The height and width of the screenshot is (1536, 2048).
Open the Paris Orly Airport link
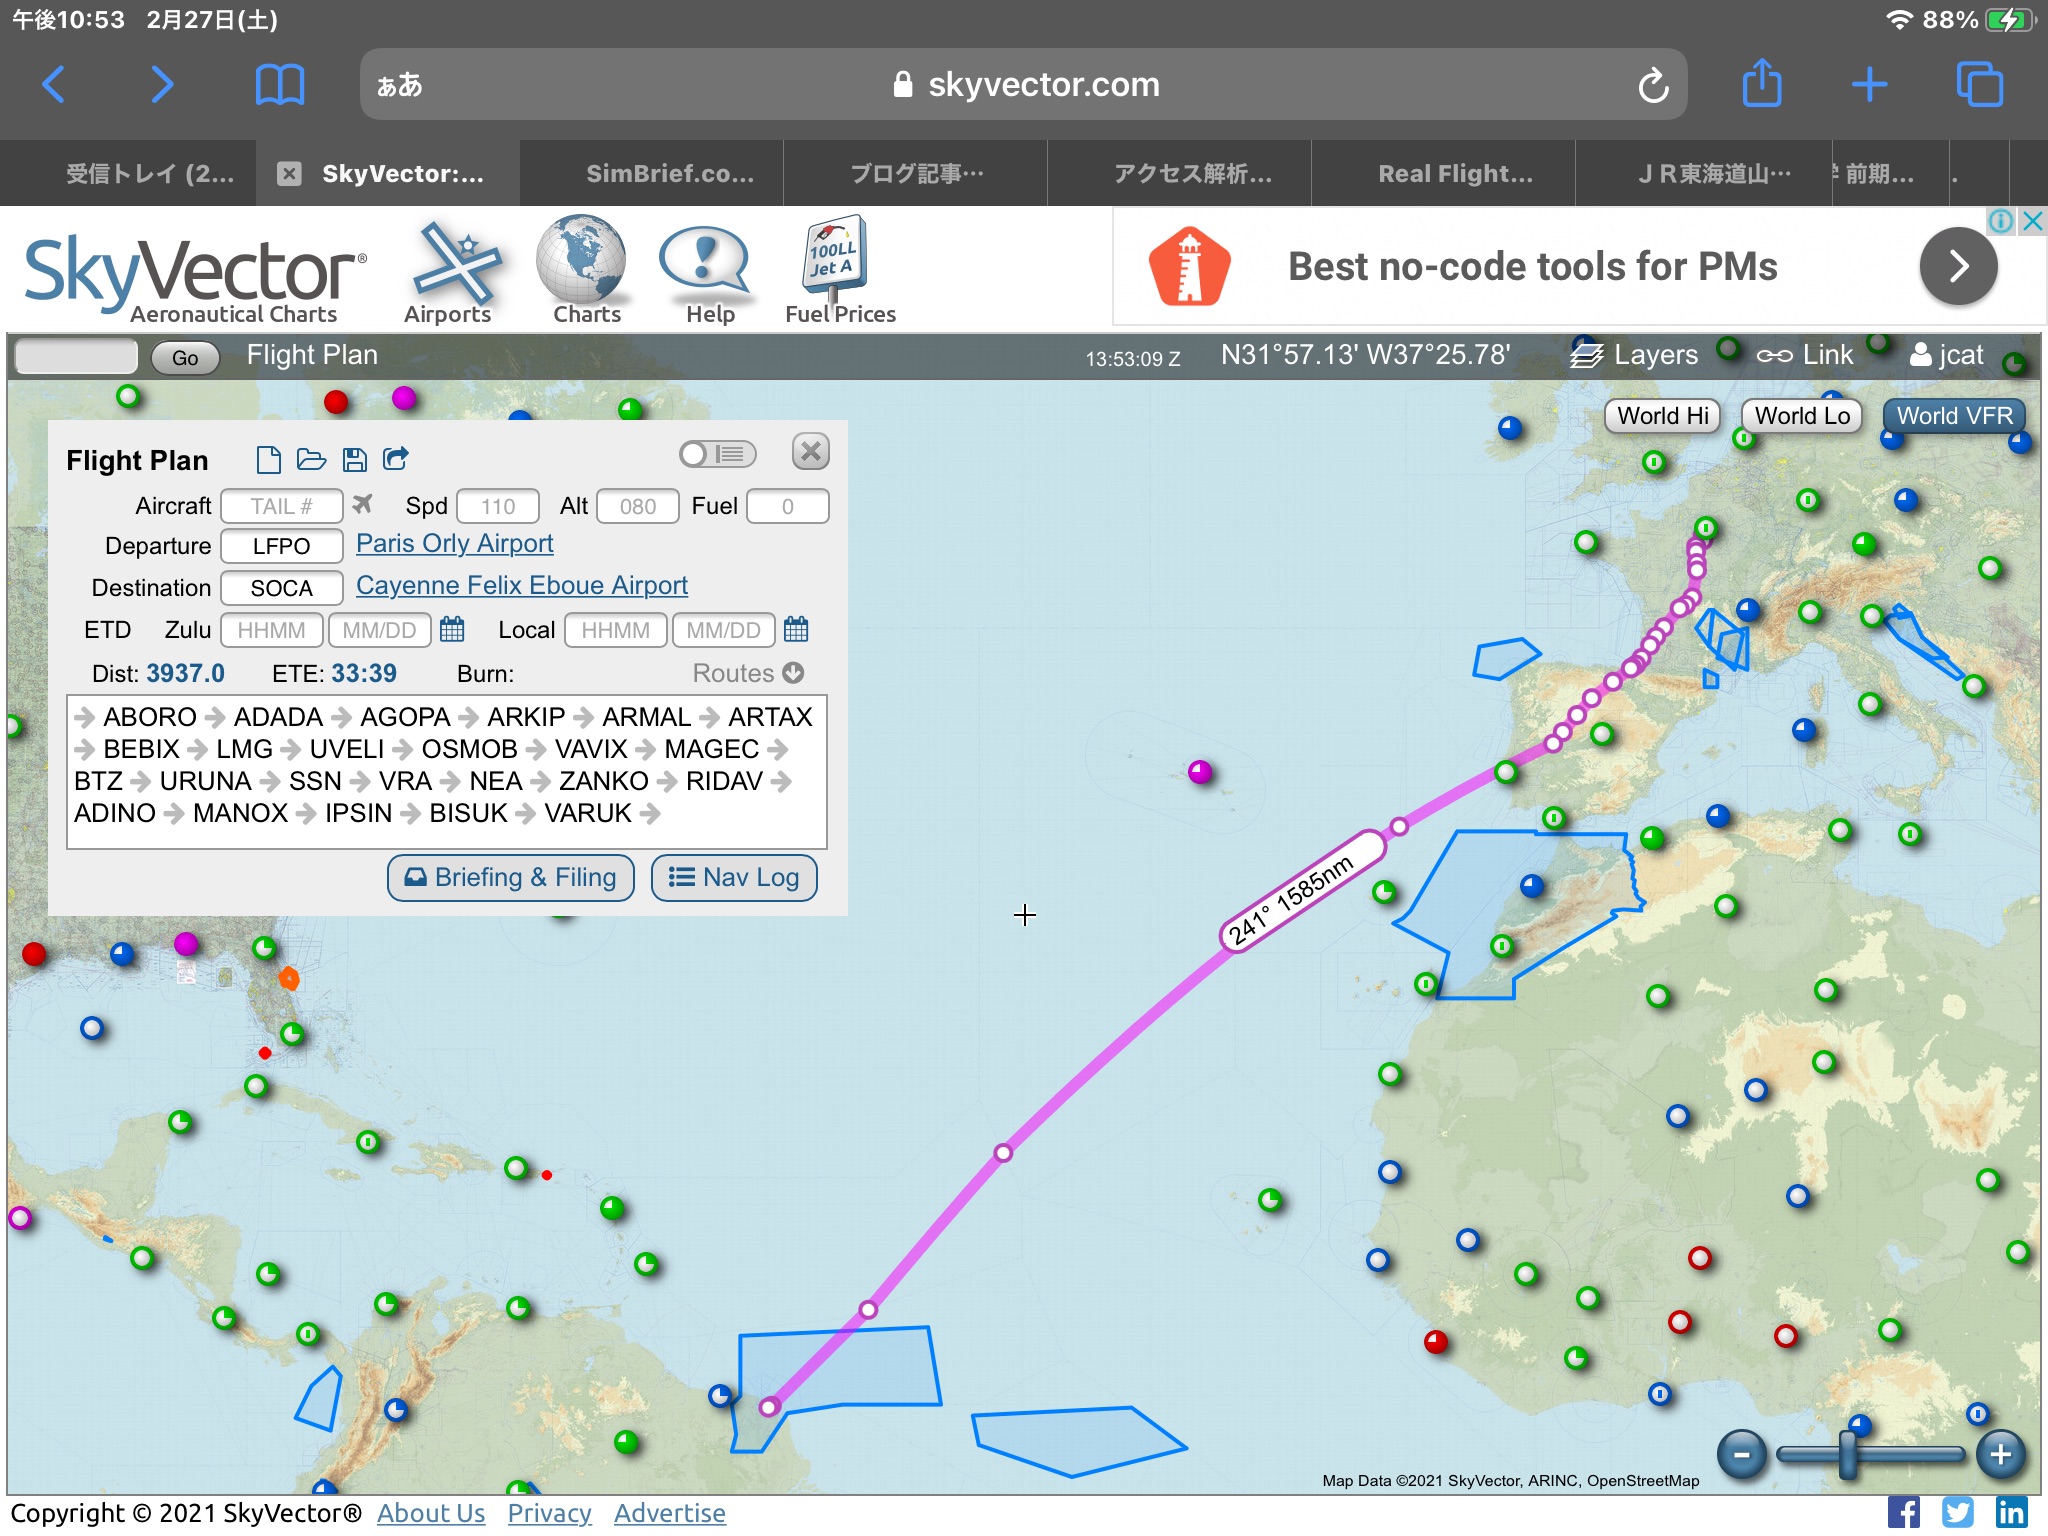pyautogui.click(x=454, y=543)
